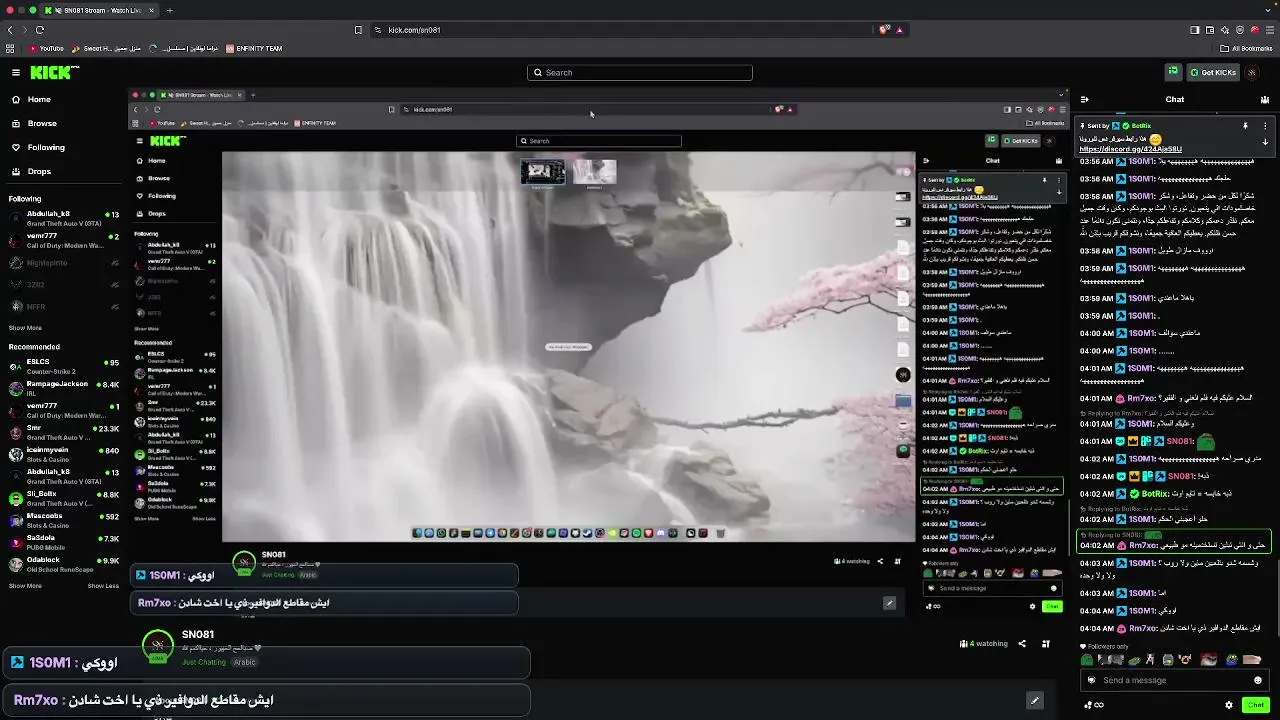Open the Kick hamburger sidebar menu
1280x720 pixels.
16,72
